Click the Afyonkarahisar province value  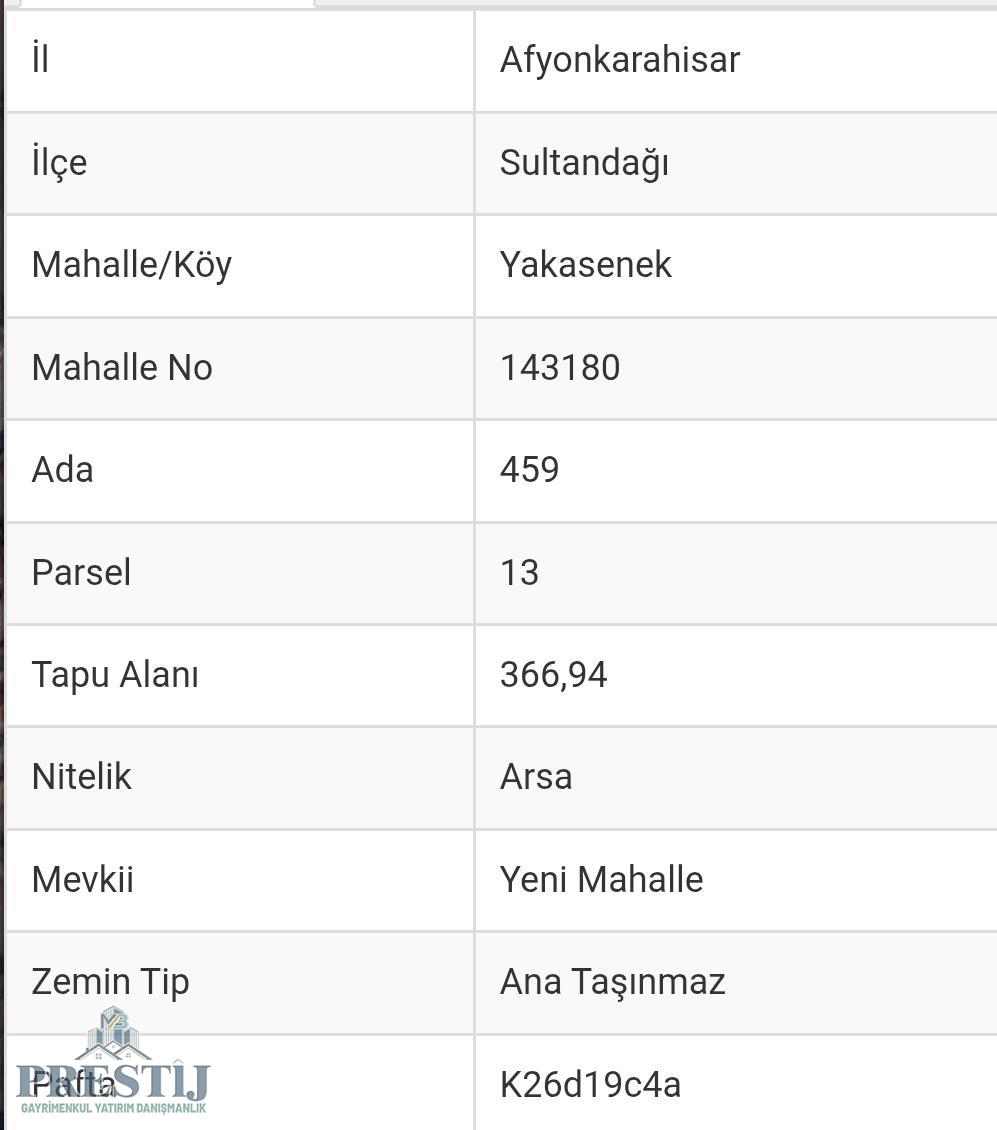point(619,60)
